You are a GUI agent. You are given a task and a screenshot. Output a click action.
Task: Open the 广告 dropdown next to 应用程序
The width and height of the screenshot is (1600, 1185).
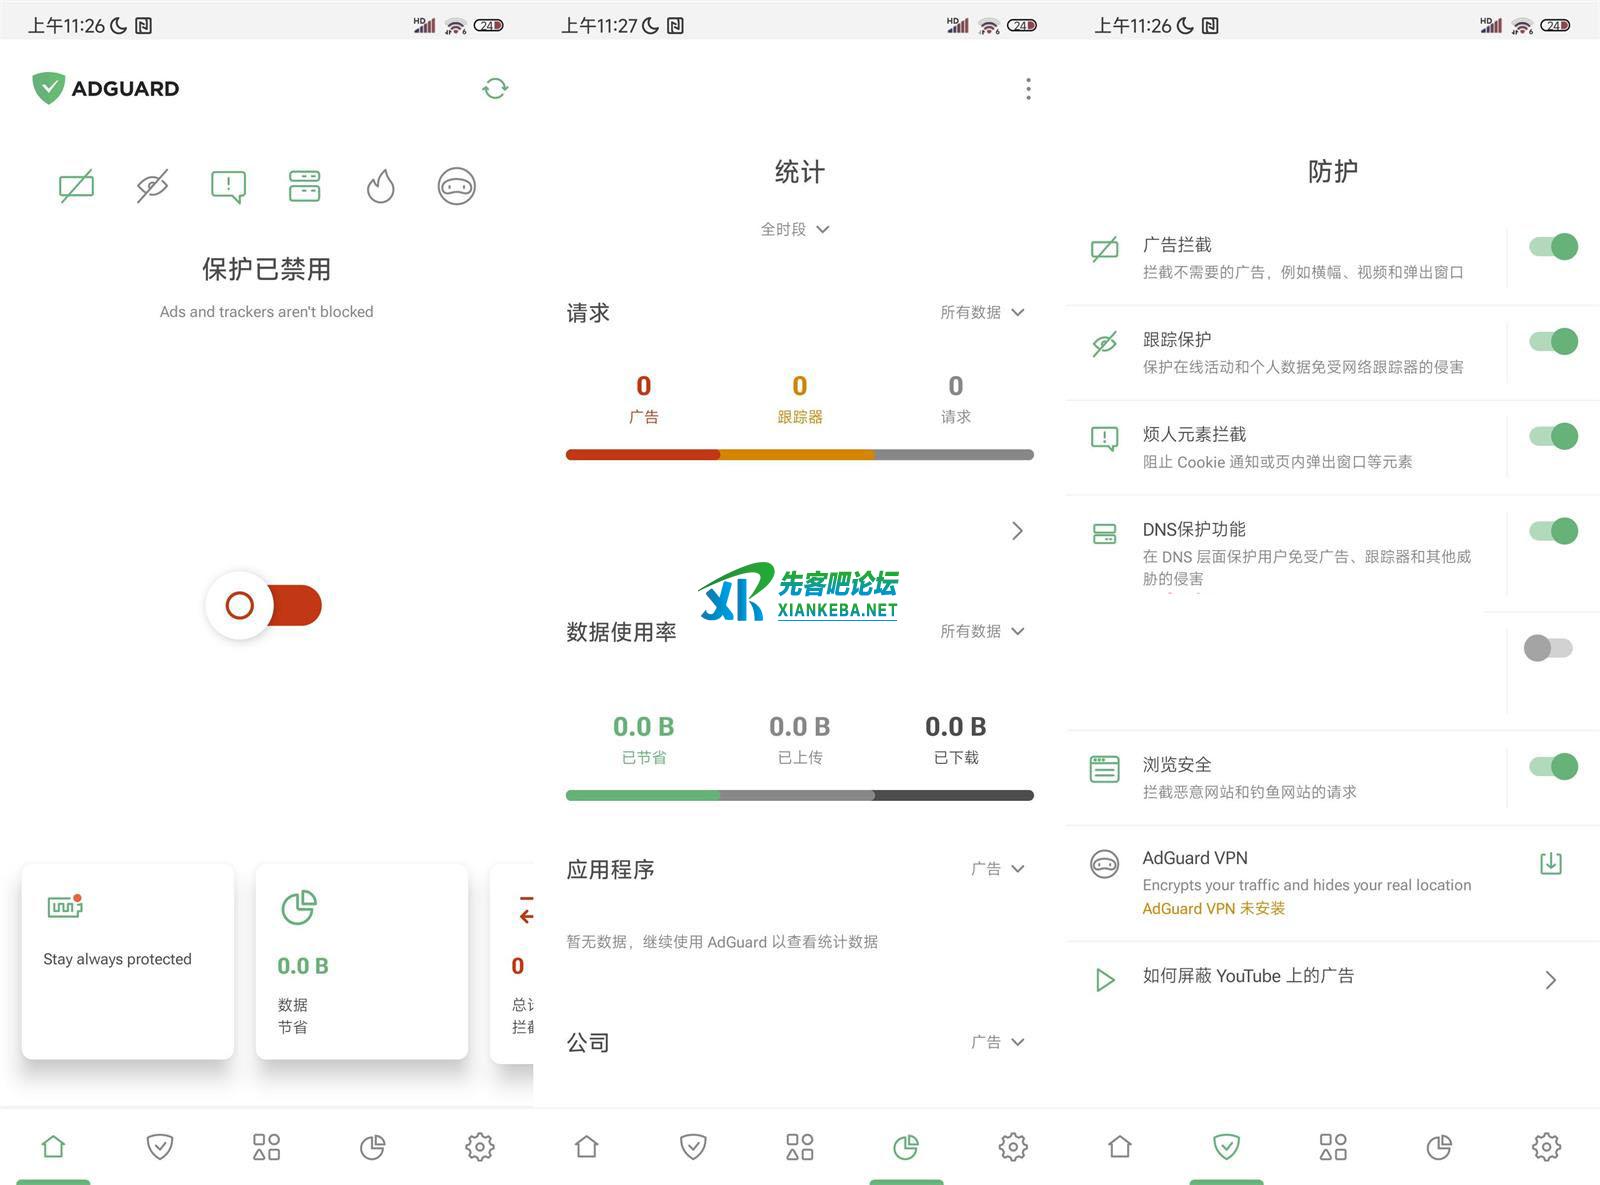997,868
